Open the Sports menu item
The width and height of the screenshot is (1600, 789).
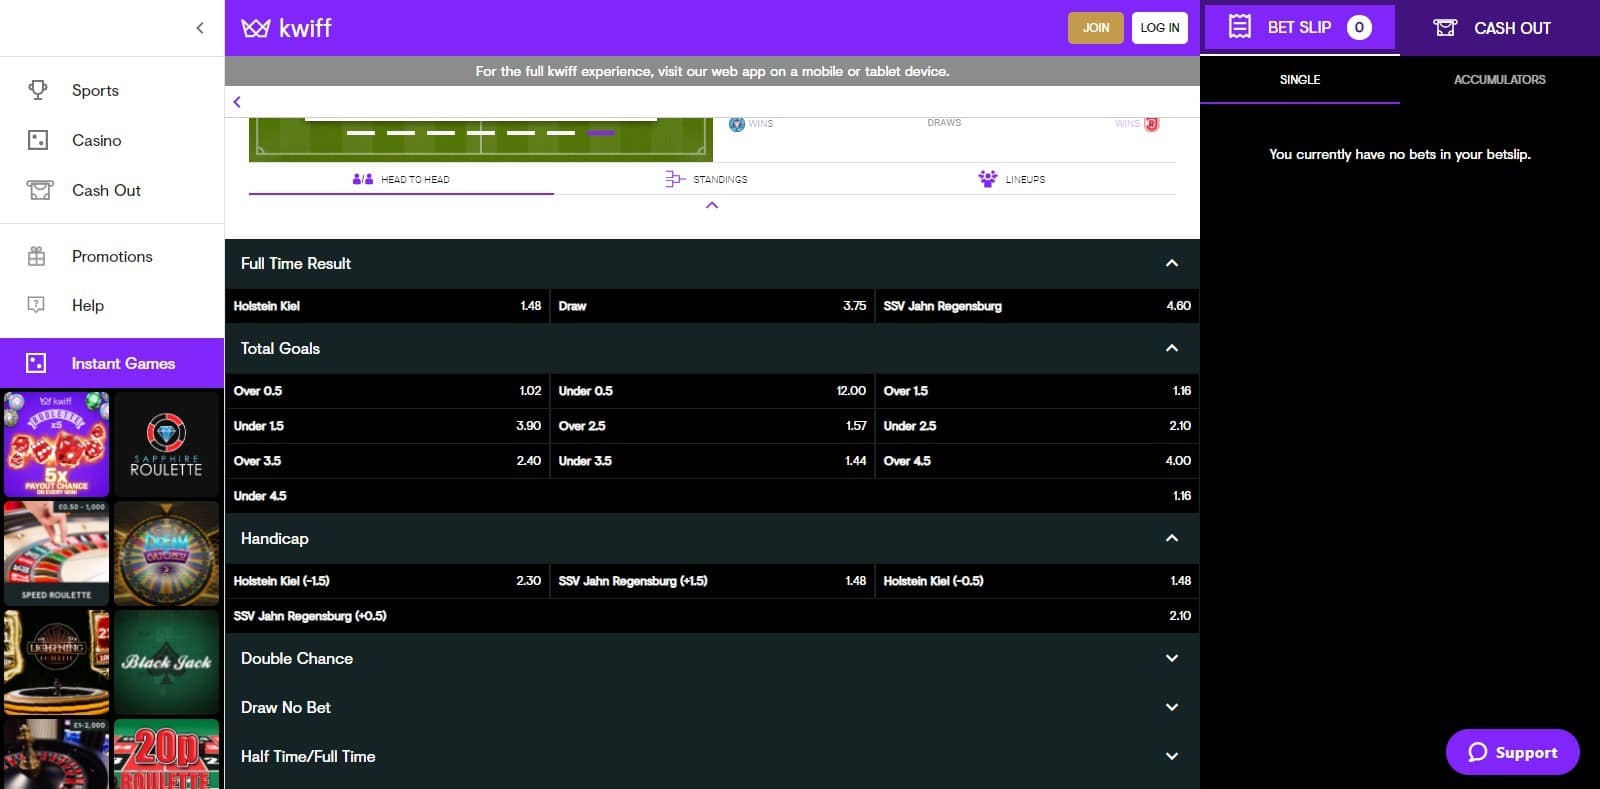(112, 90)
